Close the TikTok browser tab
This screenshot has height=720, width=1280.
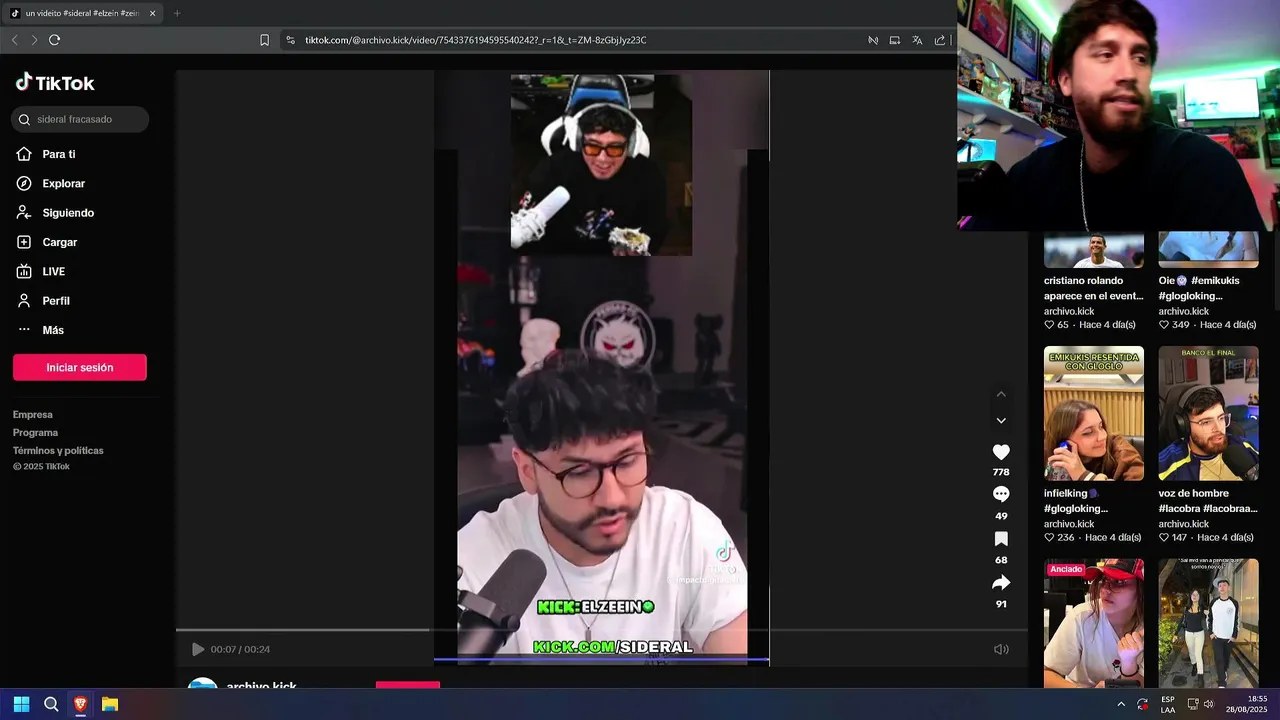pyautogui.click(x=152, y=13)
